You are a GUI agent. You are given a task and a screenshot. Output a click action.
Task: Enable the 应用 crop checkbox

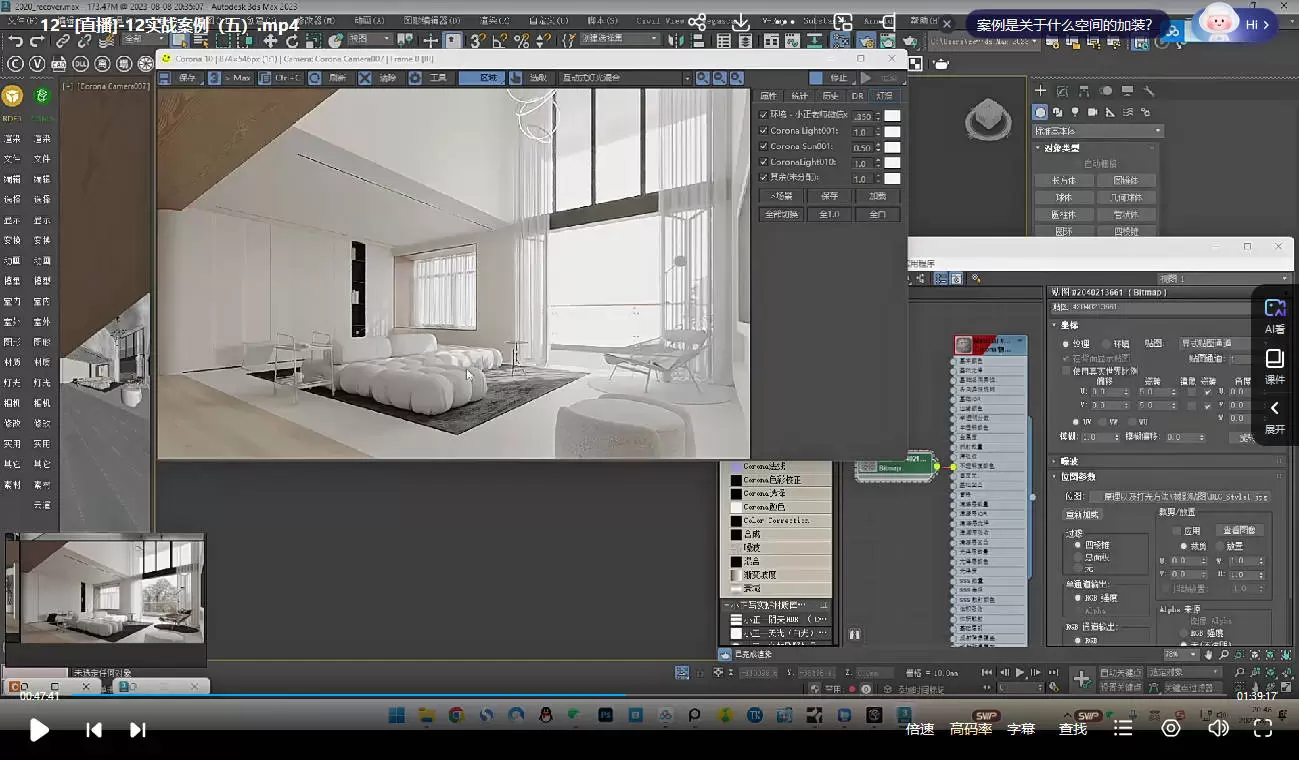point(1176,531)
